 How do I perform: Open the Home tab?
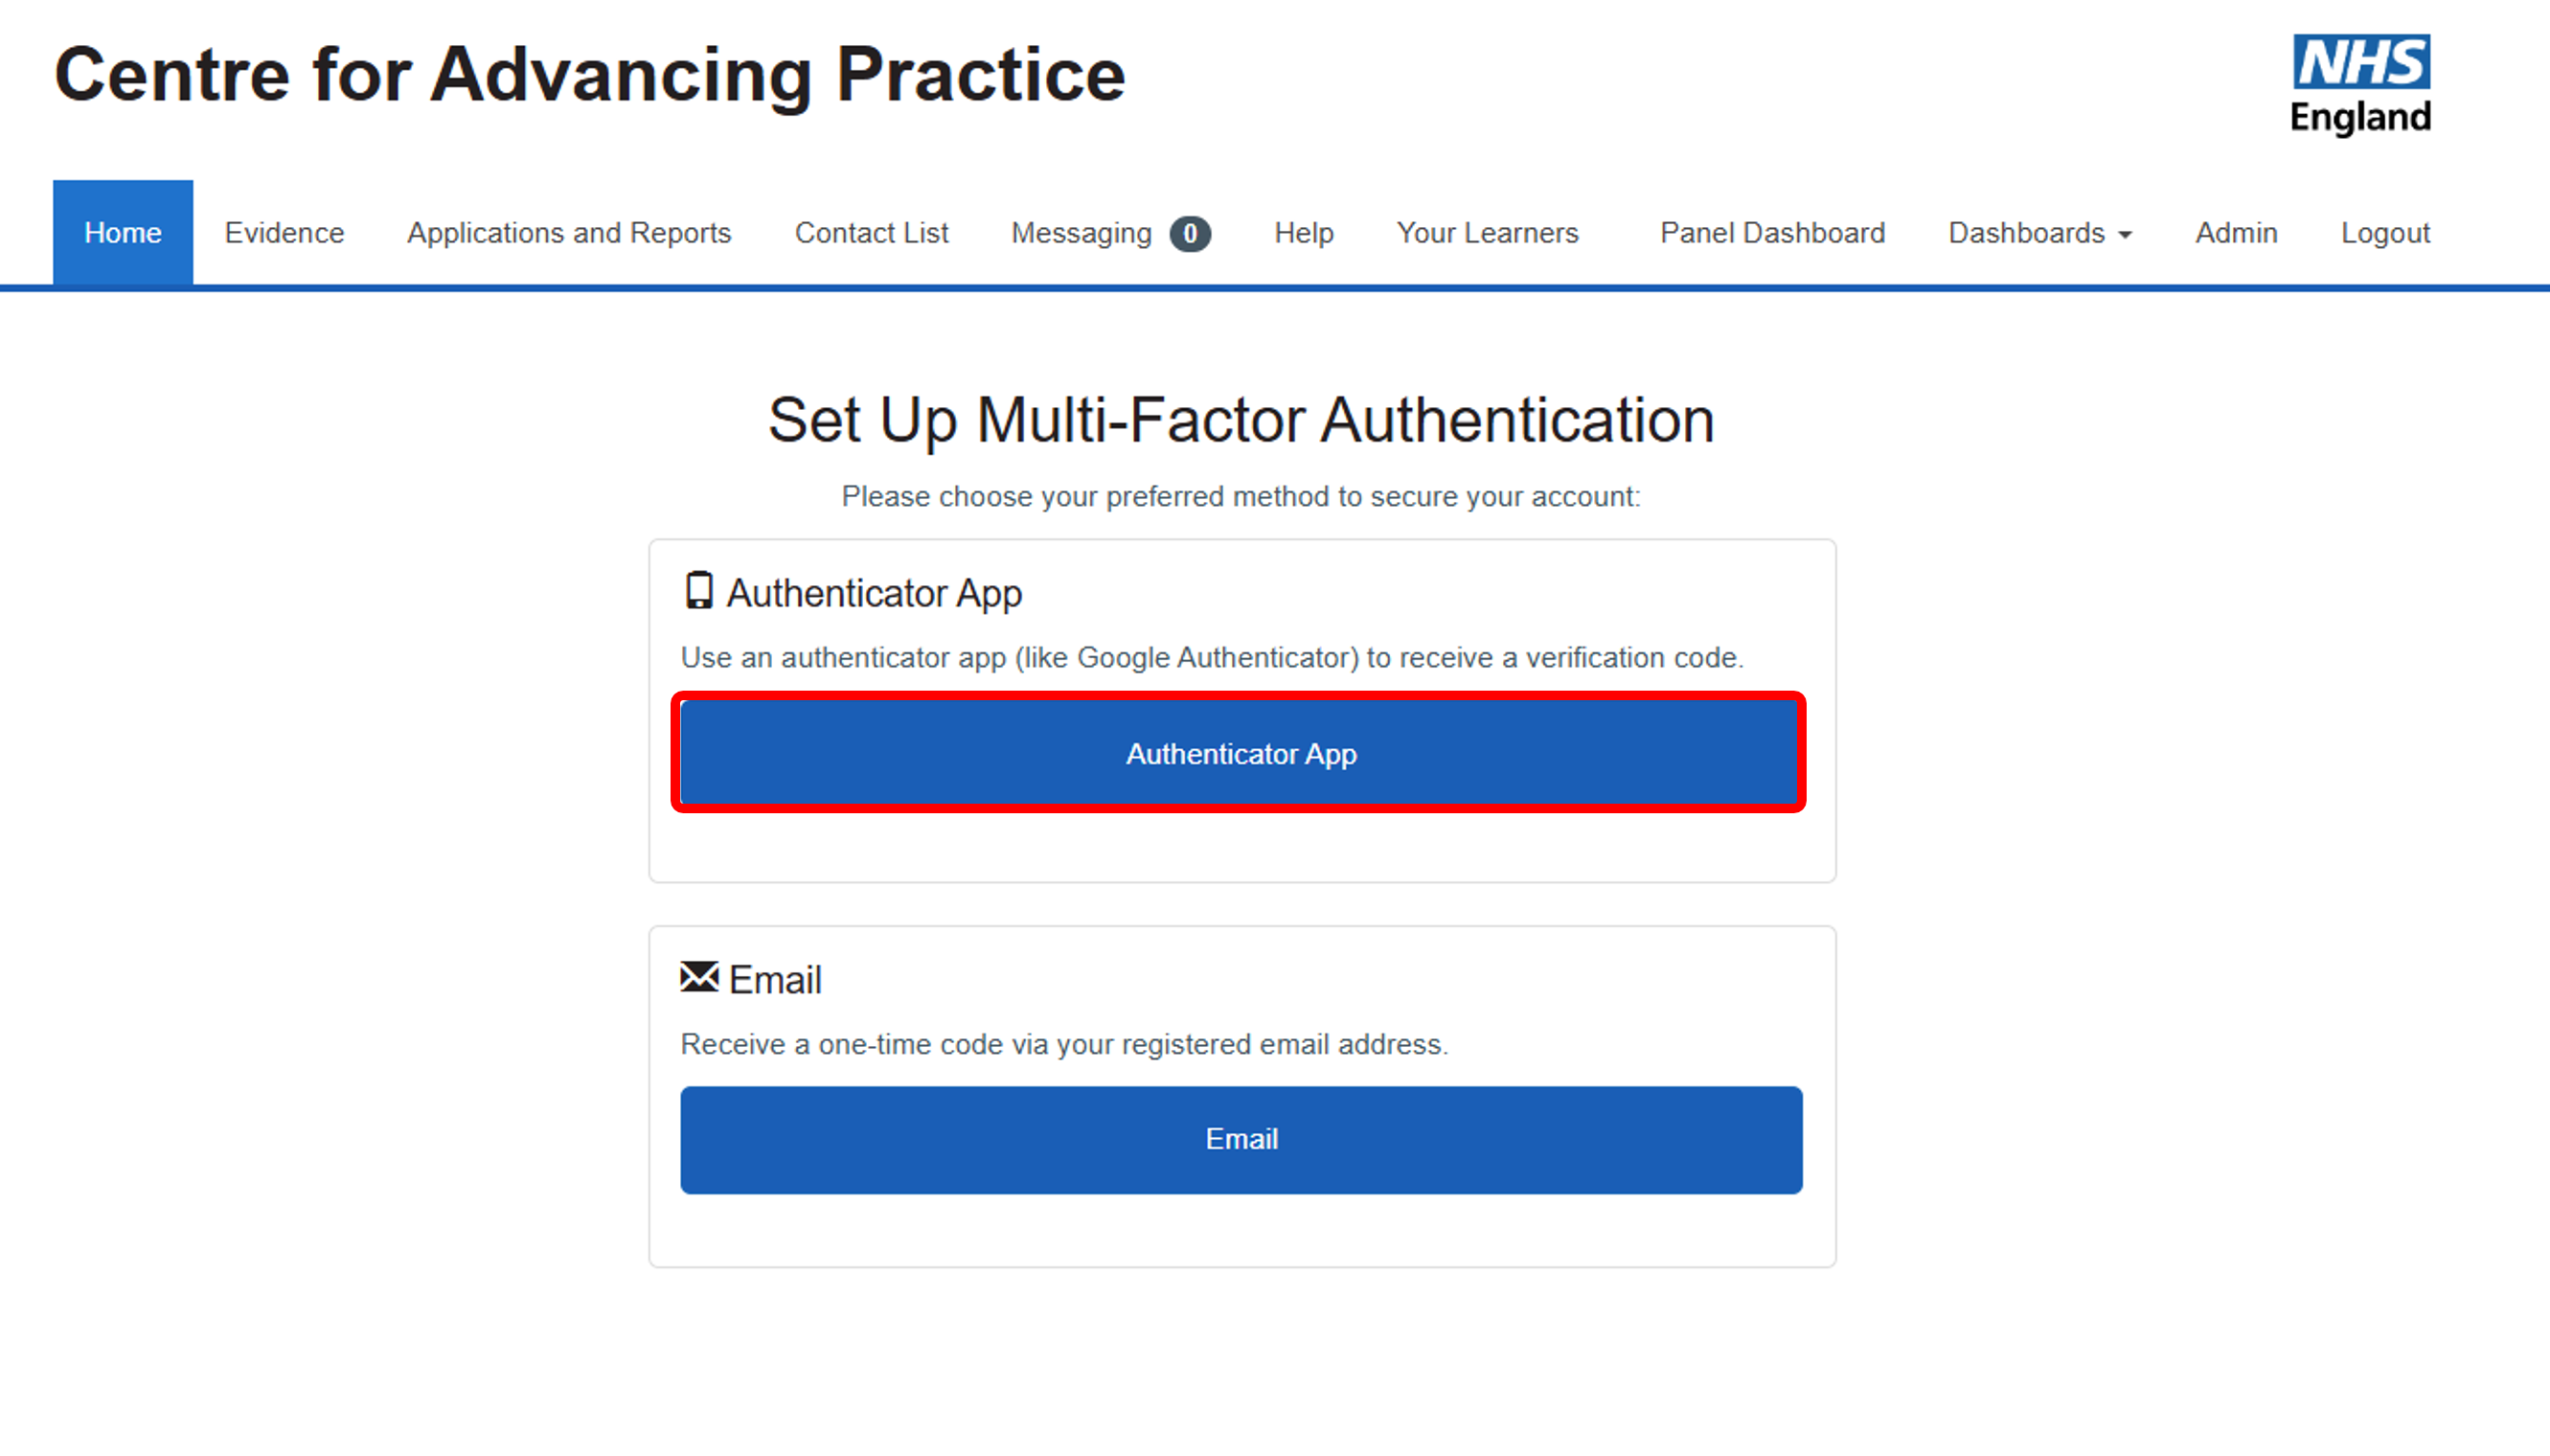[123, 233]
